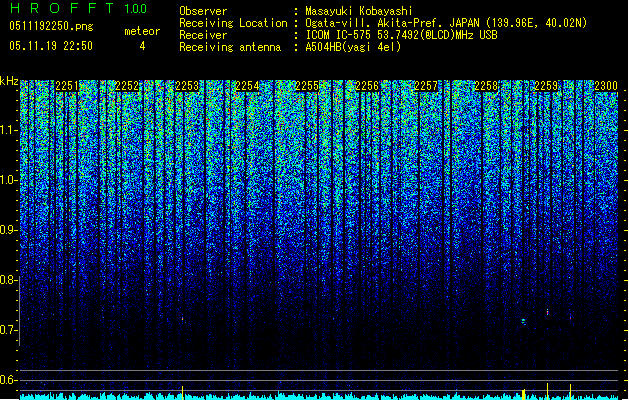629x400 pixels.
Task: Click the 0.8 kHz axis tick label
Action: 9,280
